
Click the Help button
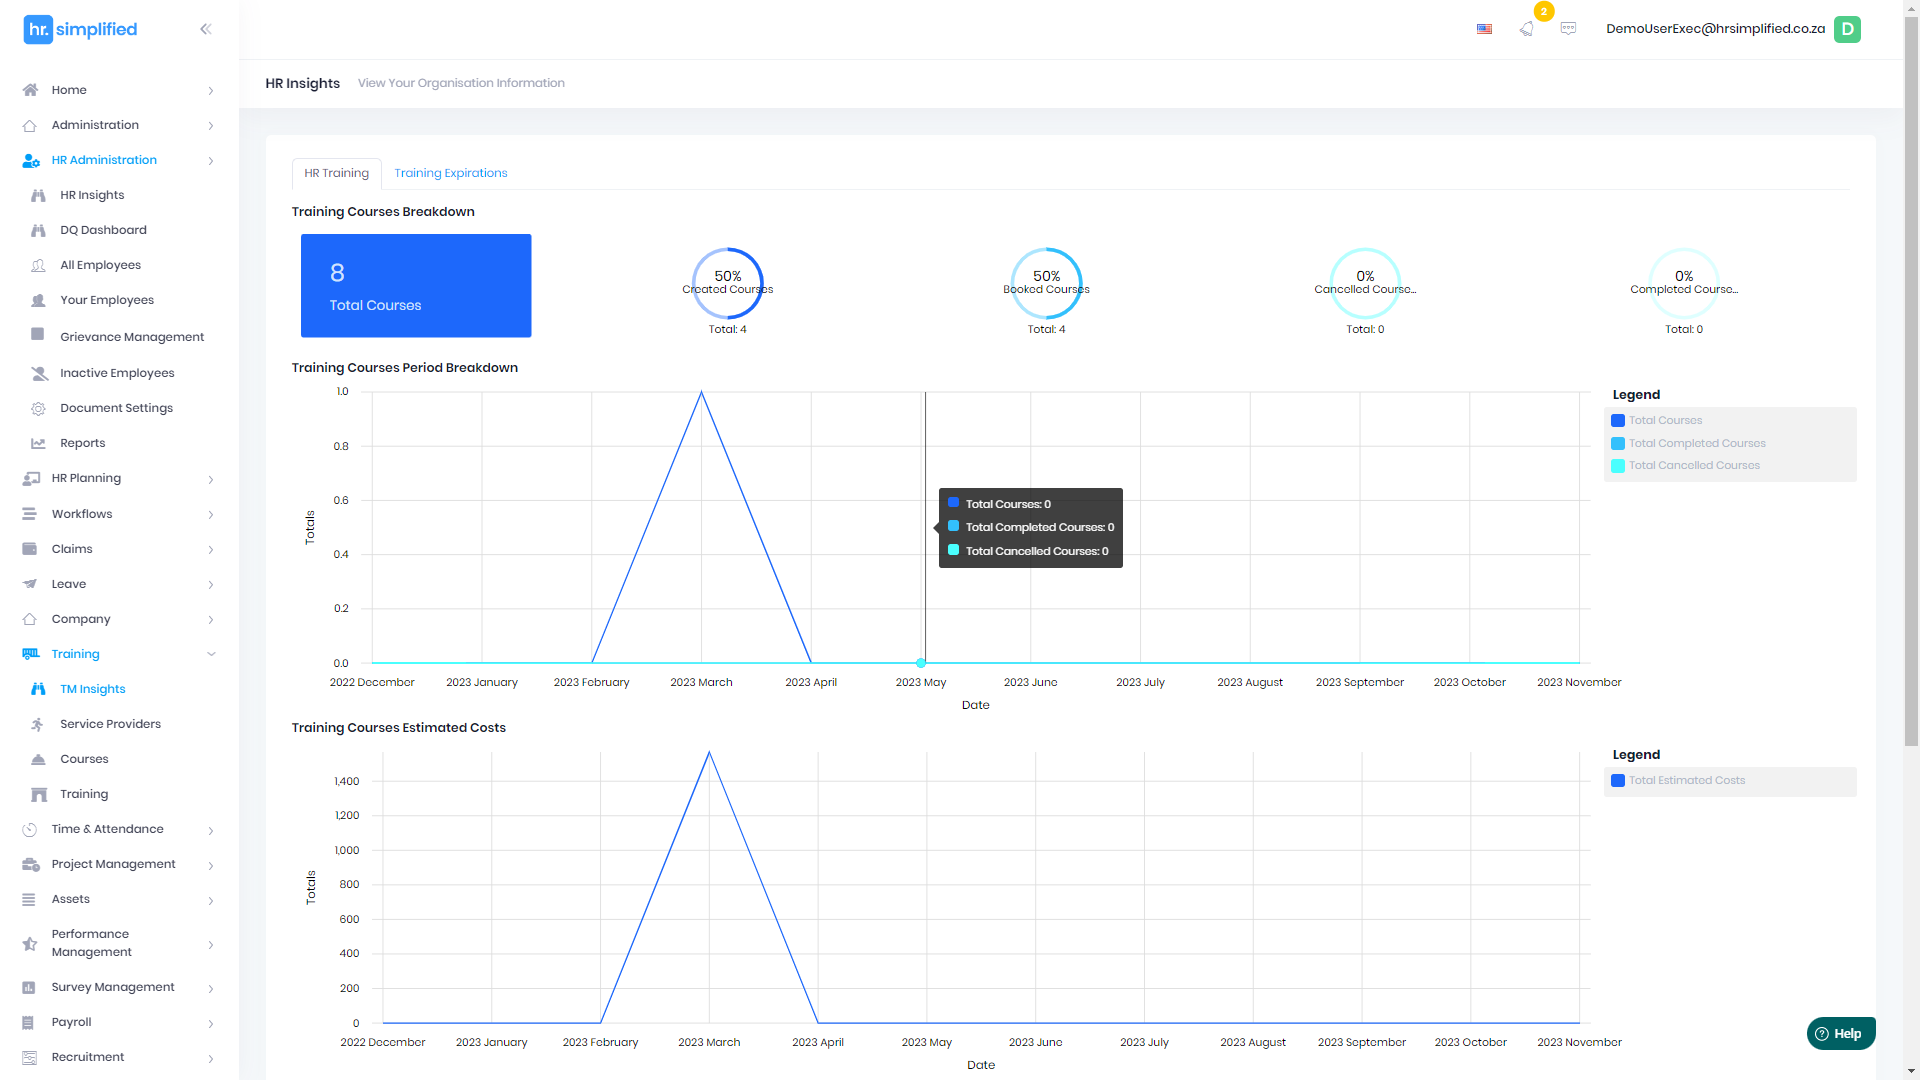[x=1840, y=1033]
